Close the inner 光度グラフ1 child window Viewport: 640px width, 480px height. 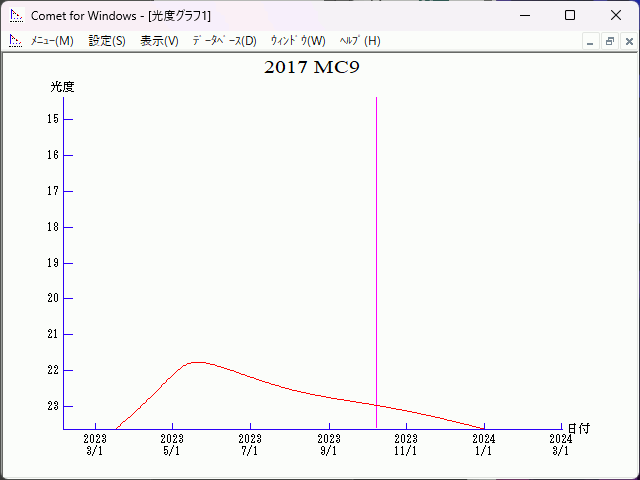(628, 42)
